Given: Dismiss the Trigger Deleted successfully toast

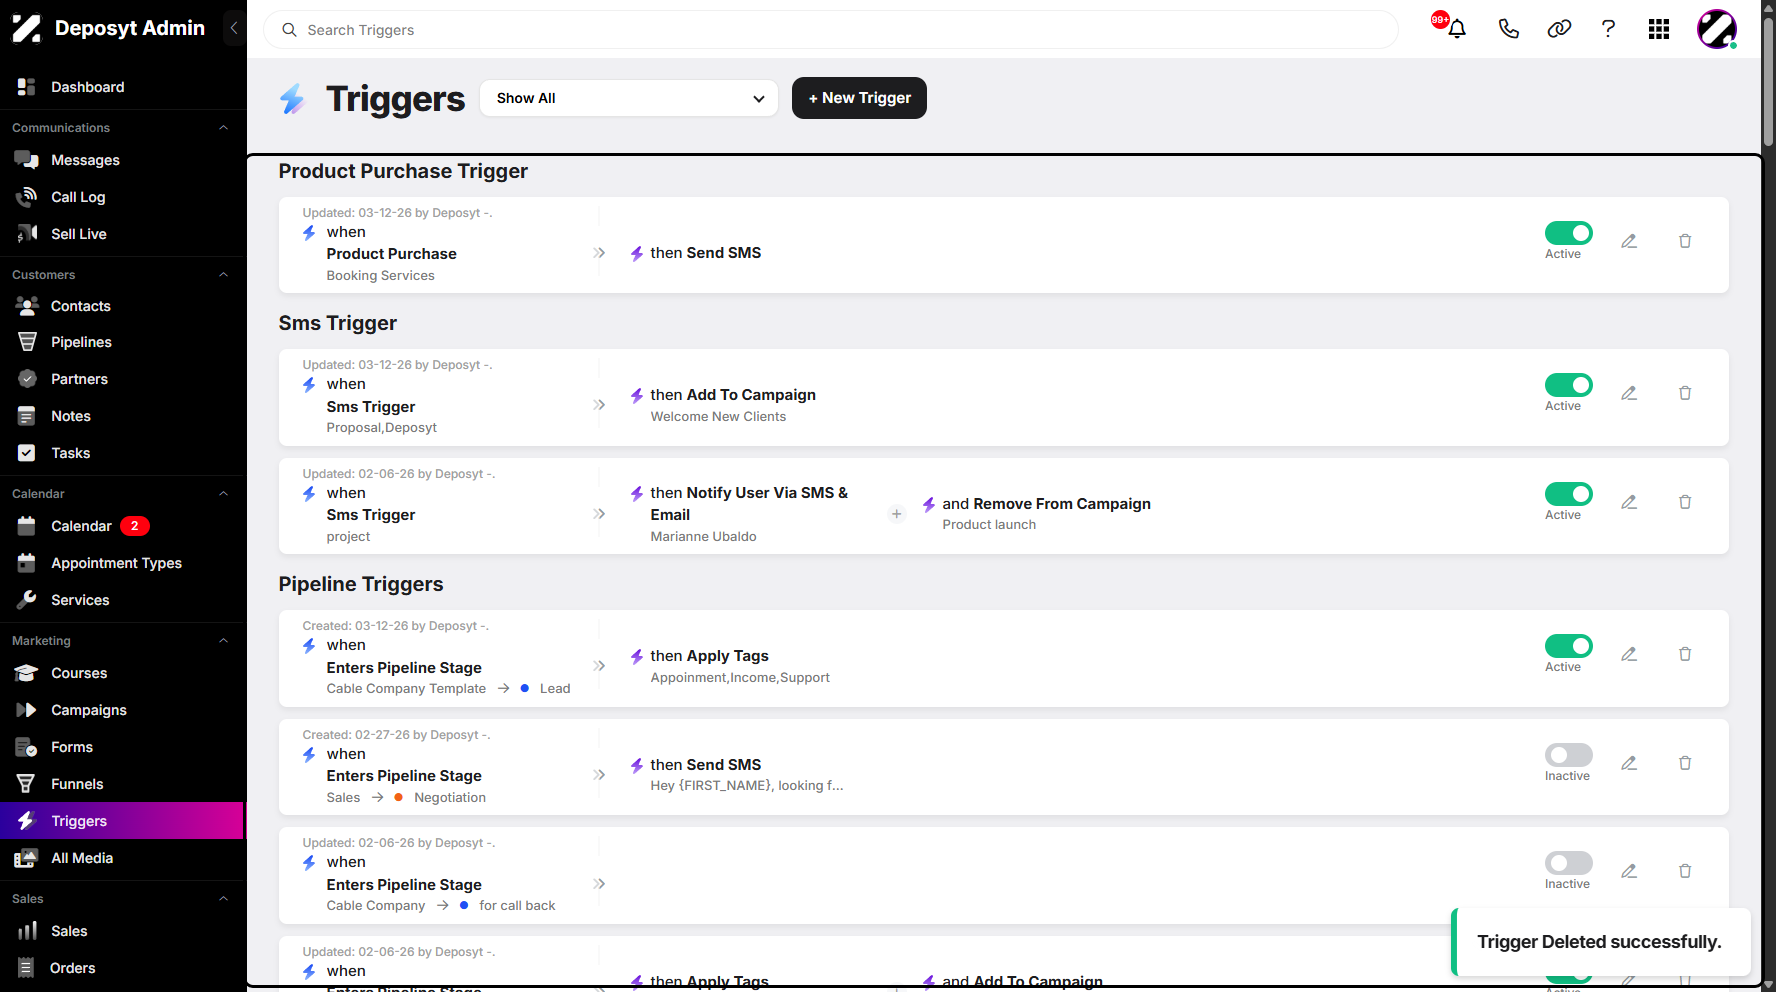Looking at the screenshot, I should (1600, 942).
